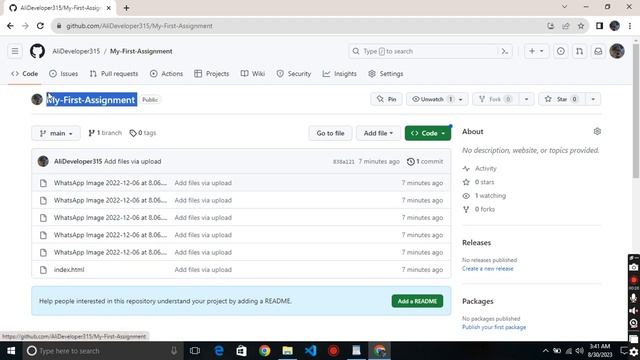Open Visual Studio Code from the taskbar
Image resolution: width=640 pixels, height=360 pixels.
click(x=311, y=351)
